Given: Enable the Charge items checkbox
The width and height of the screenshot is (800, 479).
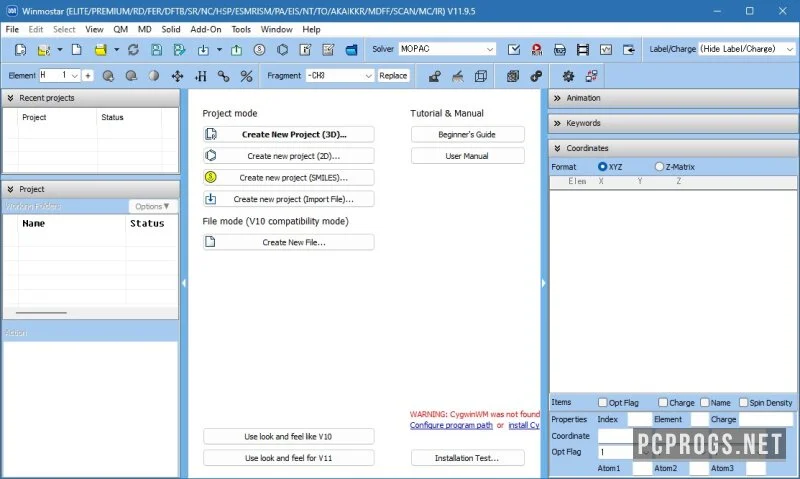Looking at the screenshot, I should coord(663,402).
